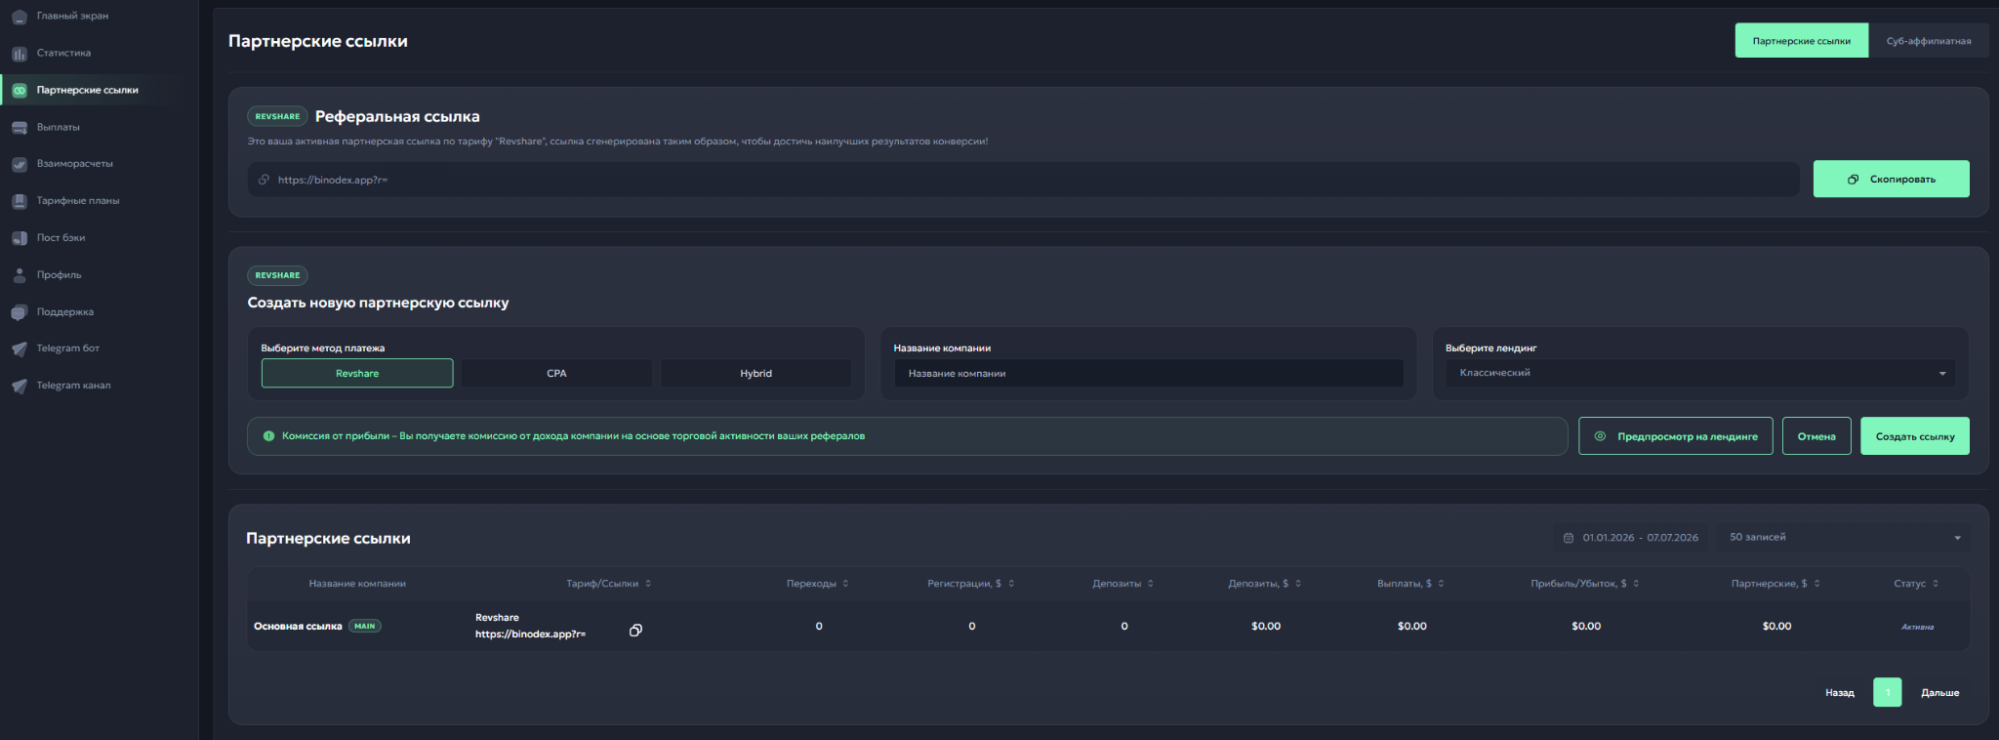Click the Telegram канал plane icon
This screenshot has height=740, width=1999.
[x=19, y=386]
